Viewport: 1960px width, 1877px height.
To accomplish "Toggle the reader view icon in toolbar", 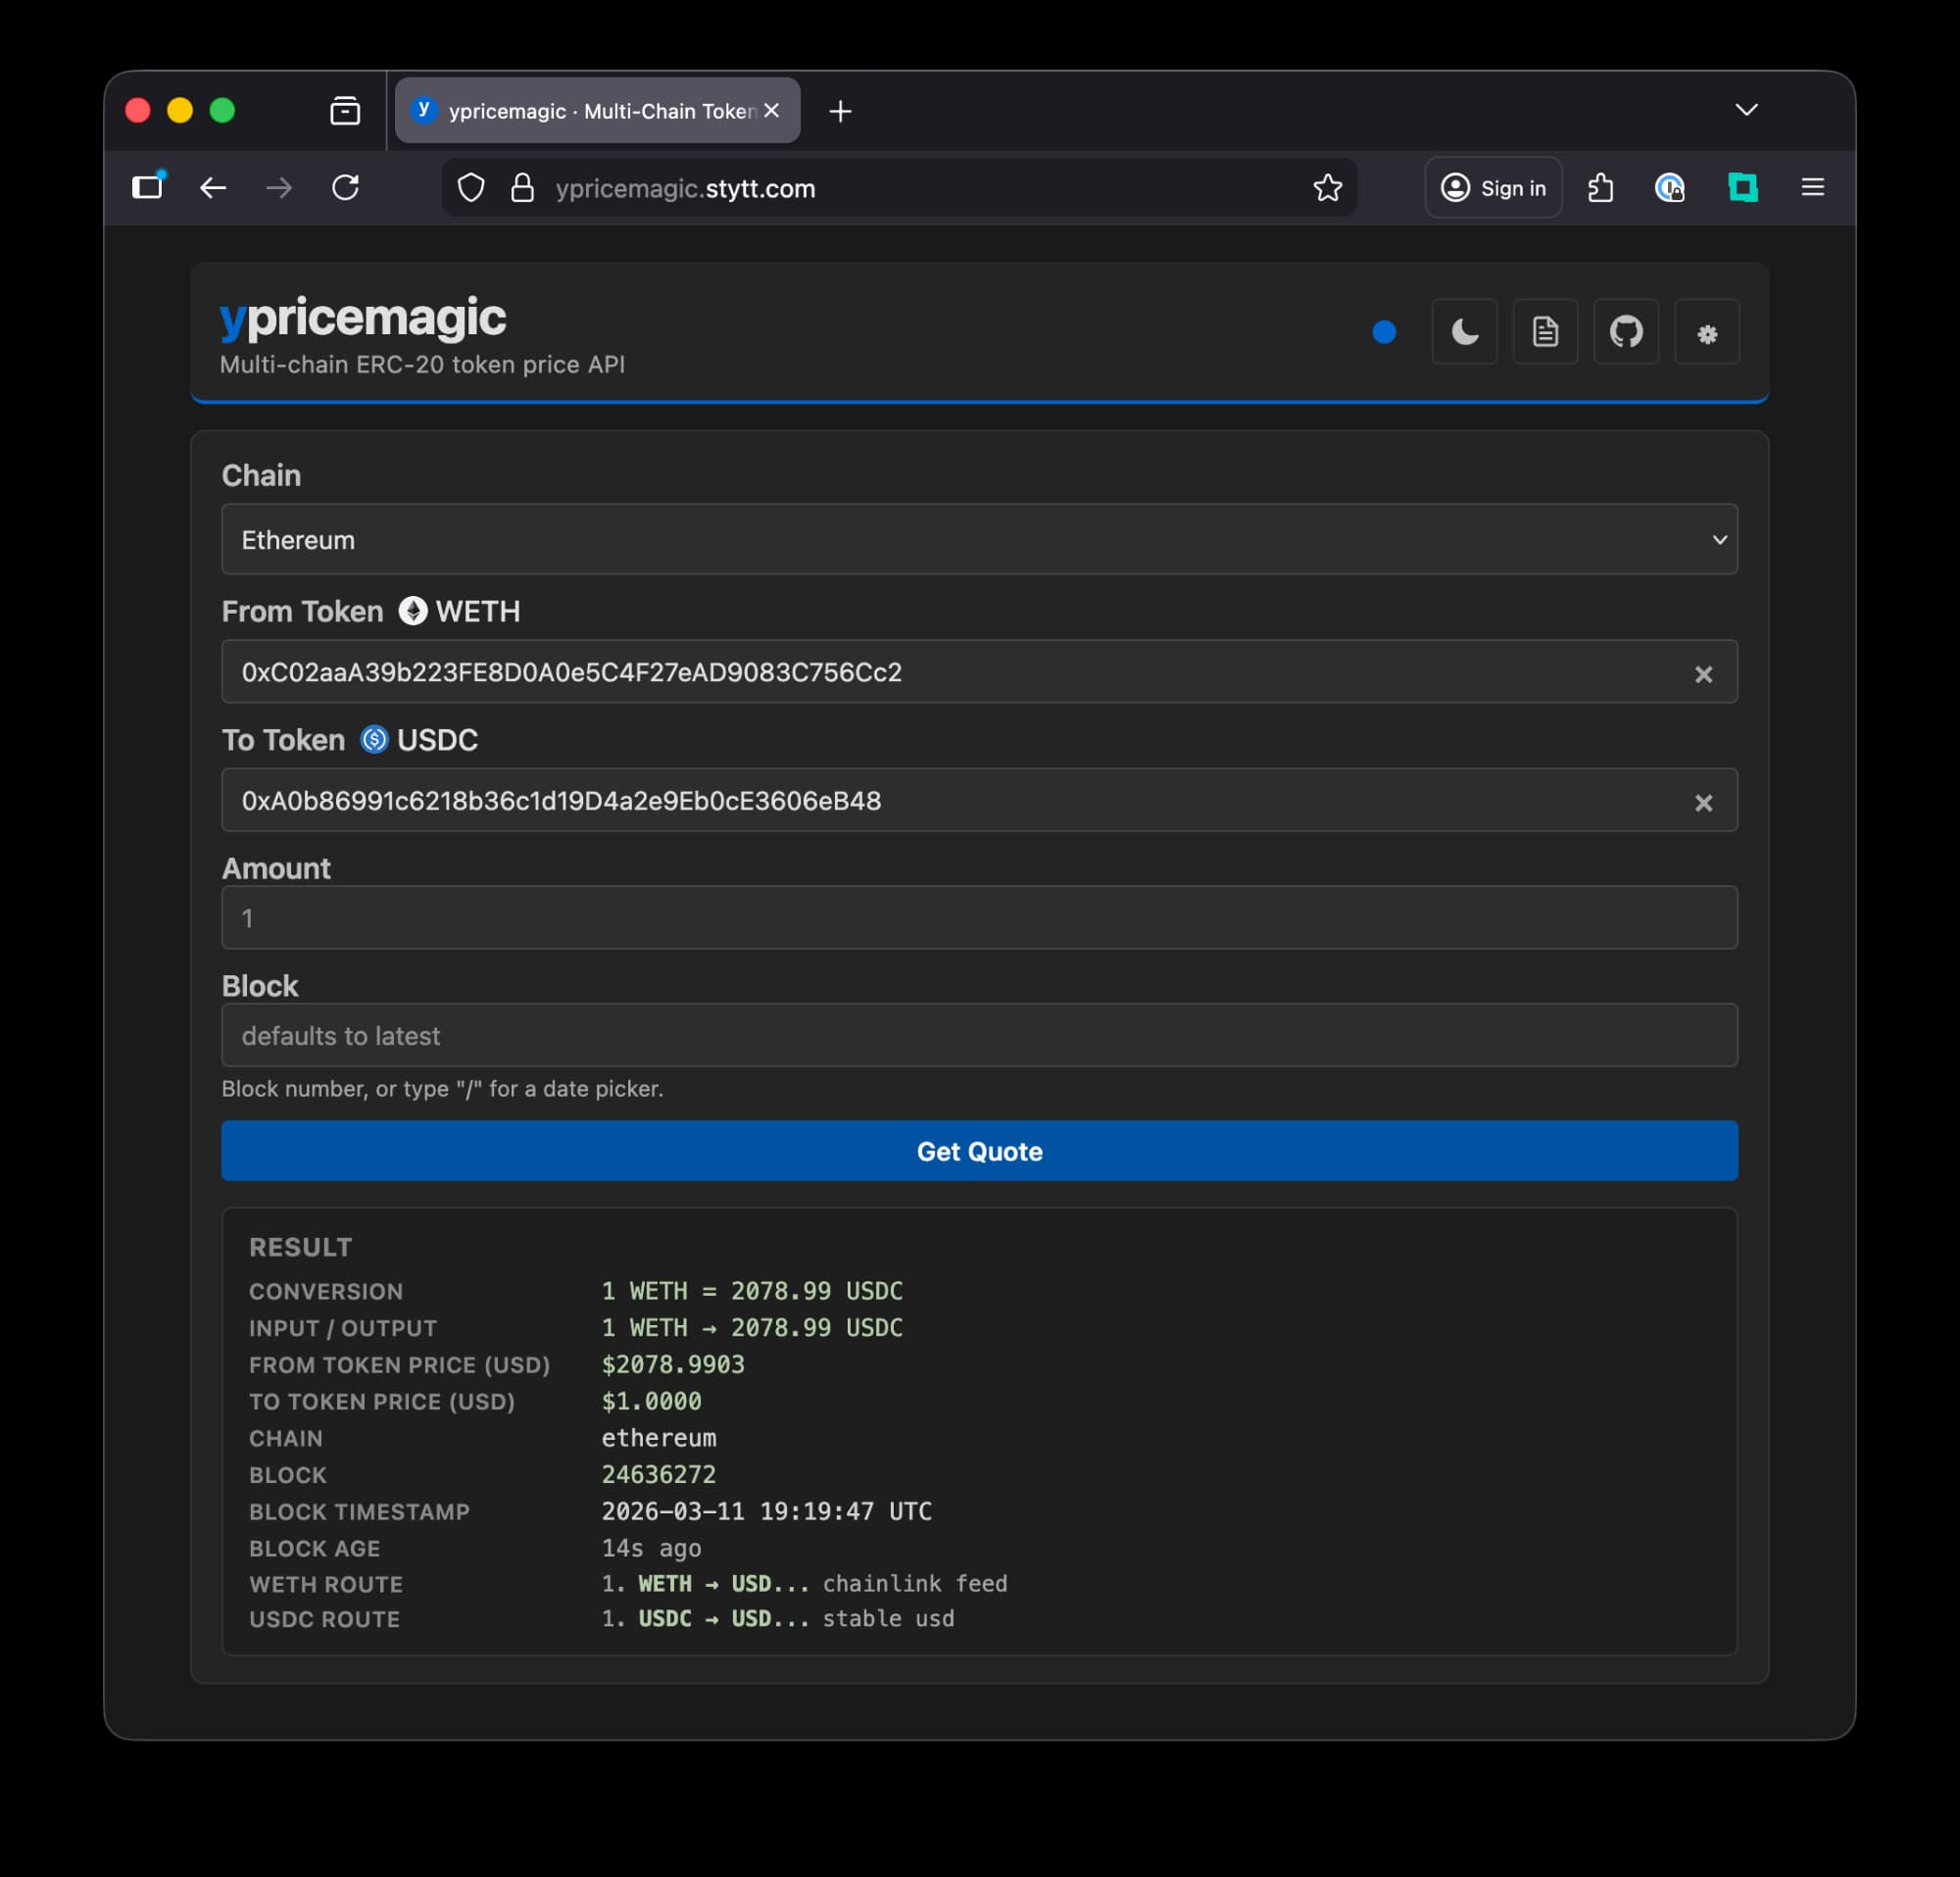I will [1669, 187].
